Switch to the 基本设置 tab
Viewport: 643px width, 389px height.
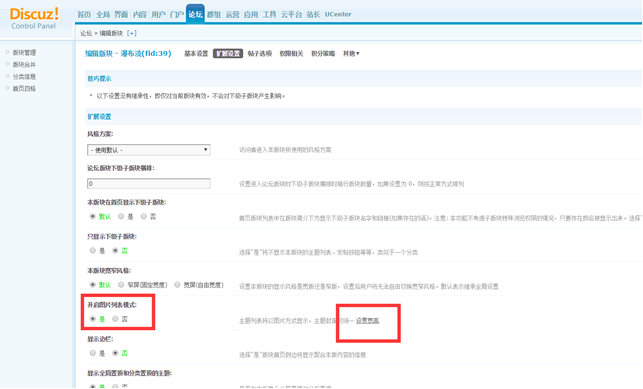(196, 54)
